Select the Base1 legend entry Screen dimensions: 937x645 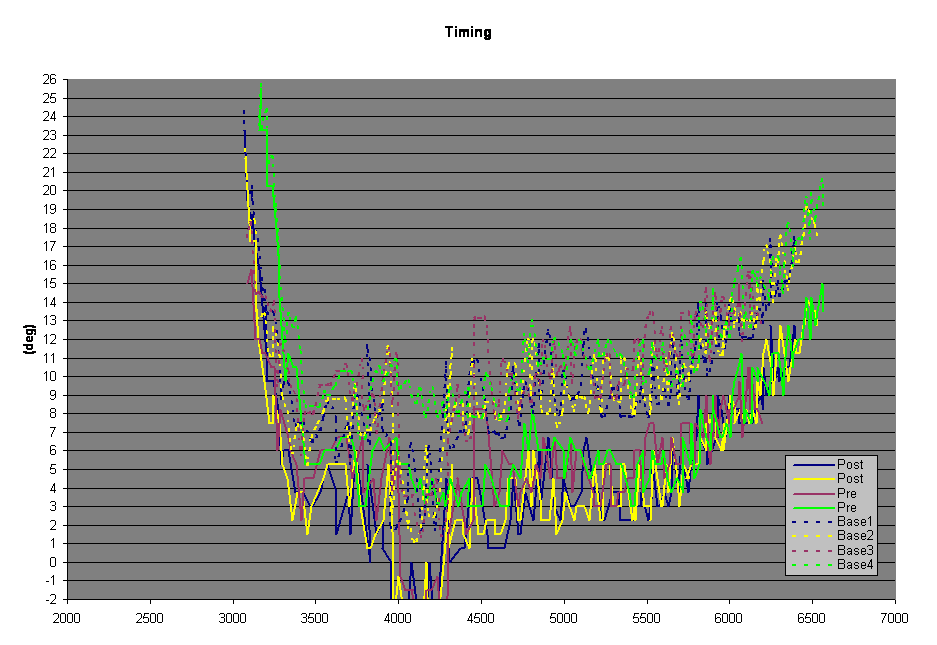coord(832,522)
